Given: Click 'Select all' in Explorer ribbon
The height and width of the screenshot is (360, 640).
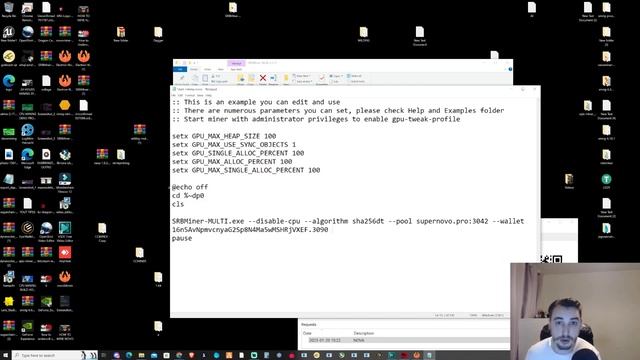Looking at the screenshot, I should pyautogui.click(x=354, y=76).
